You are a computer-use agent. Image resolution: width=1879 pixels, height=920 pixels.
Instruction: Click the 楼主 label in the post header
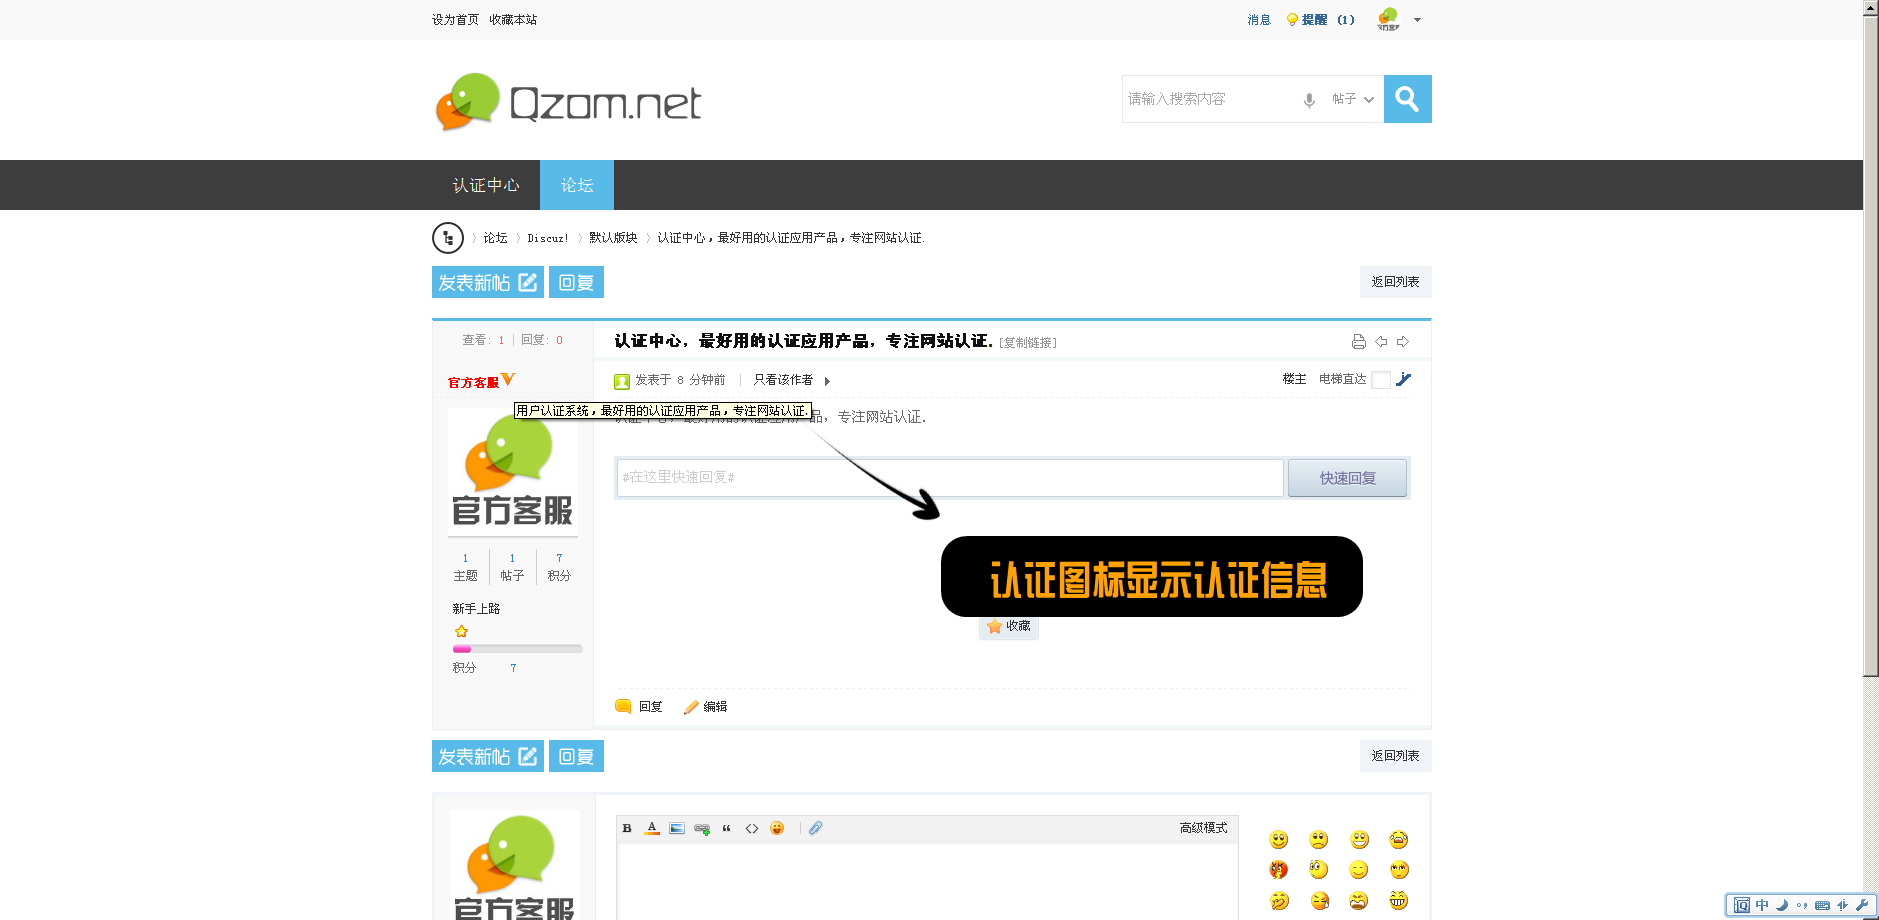pos(1294,379)
